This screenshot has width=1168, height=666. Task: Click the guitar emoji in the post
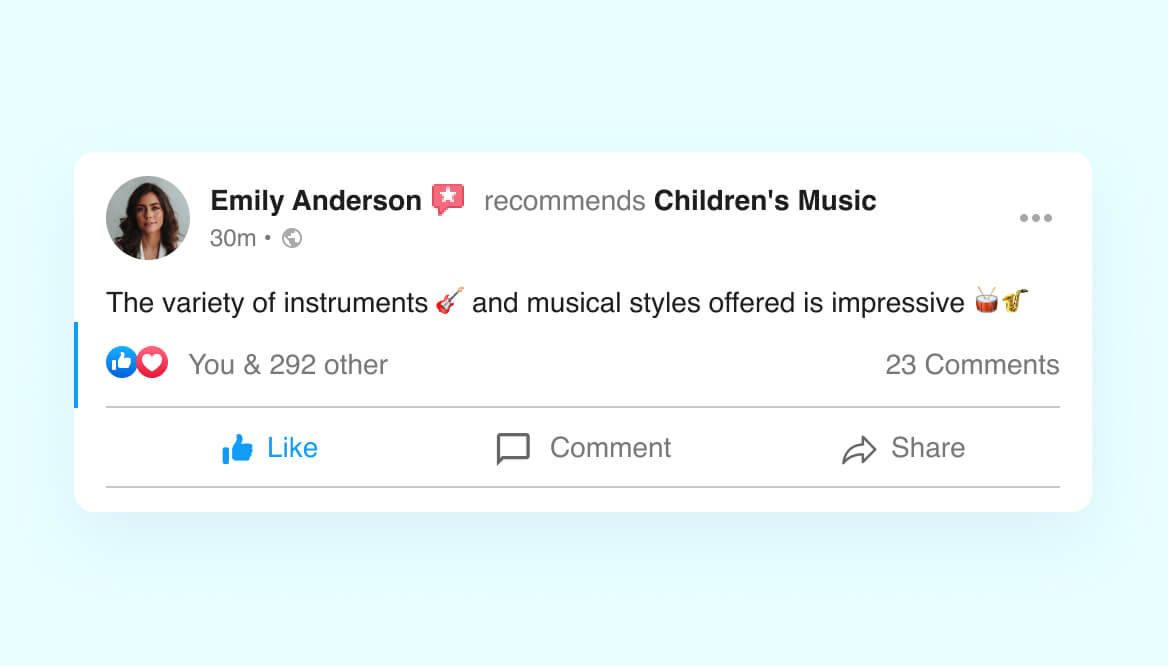(450, 301)
